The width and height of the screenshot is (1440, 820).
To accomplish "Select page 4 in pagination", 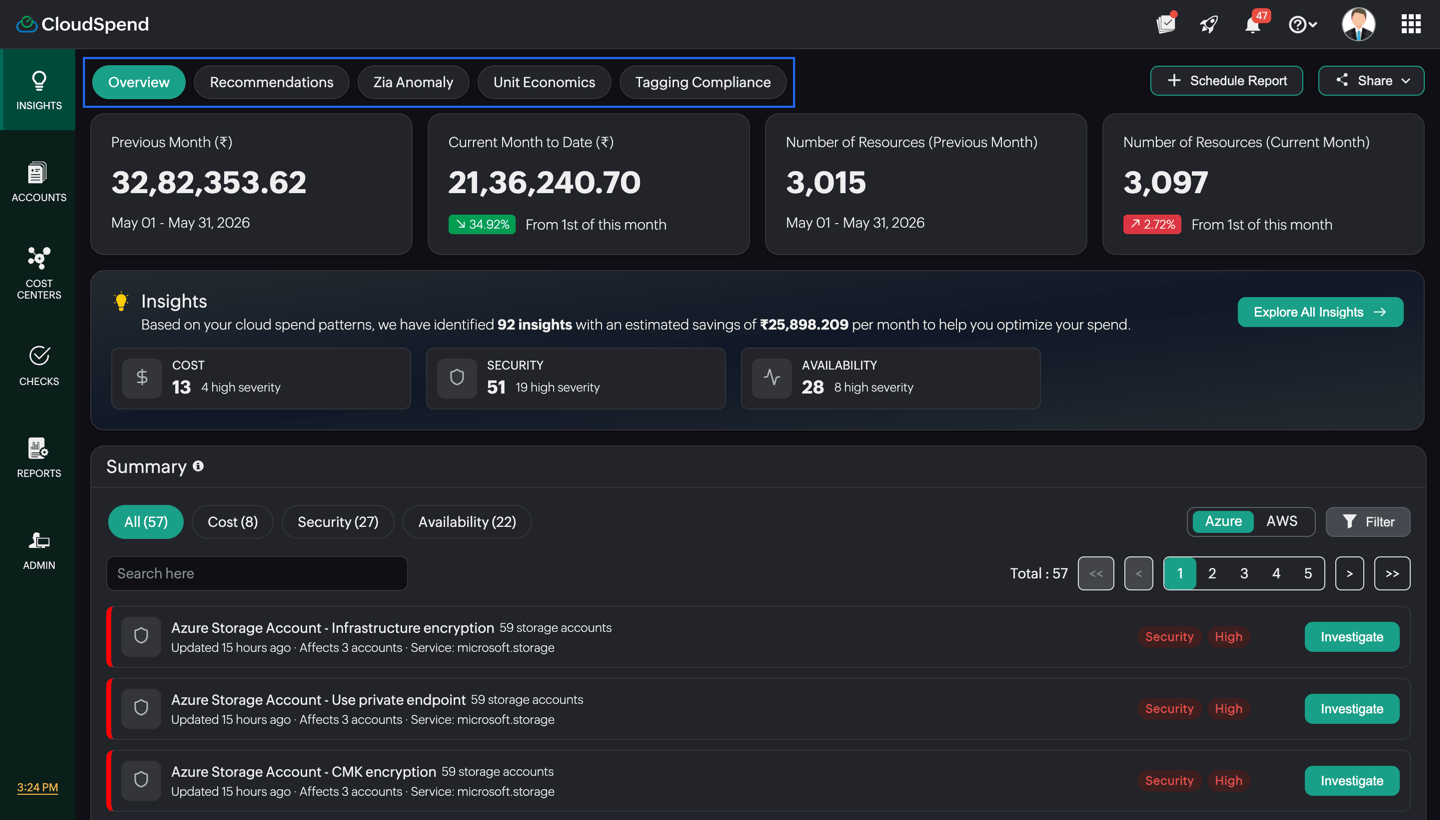I will tap(1276, 573).
